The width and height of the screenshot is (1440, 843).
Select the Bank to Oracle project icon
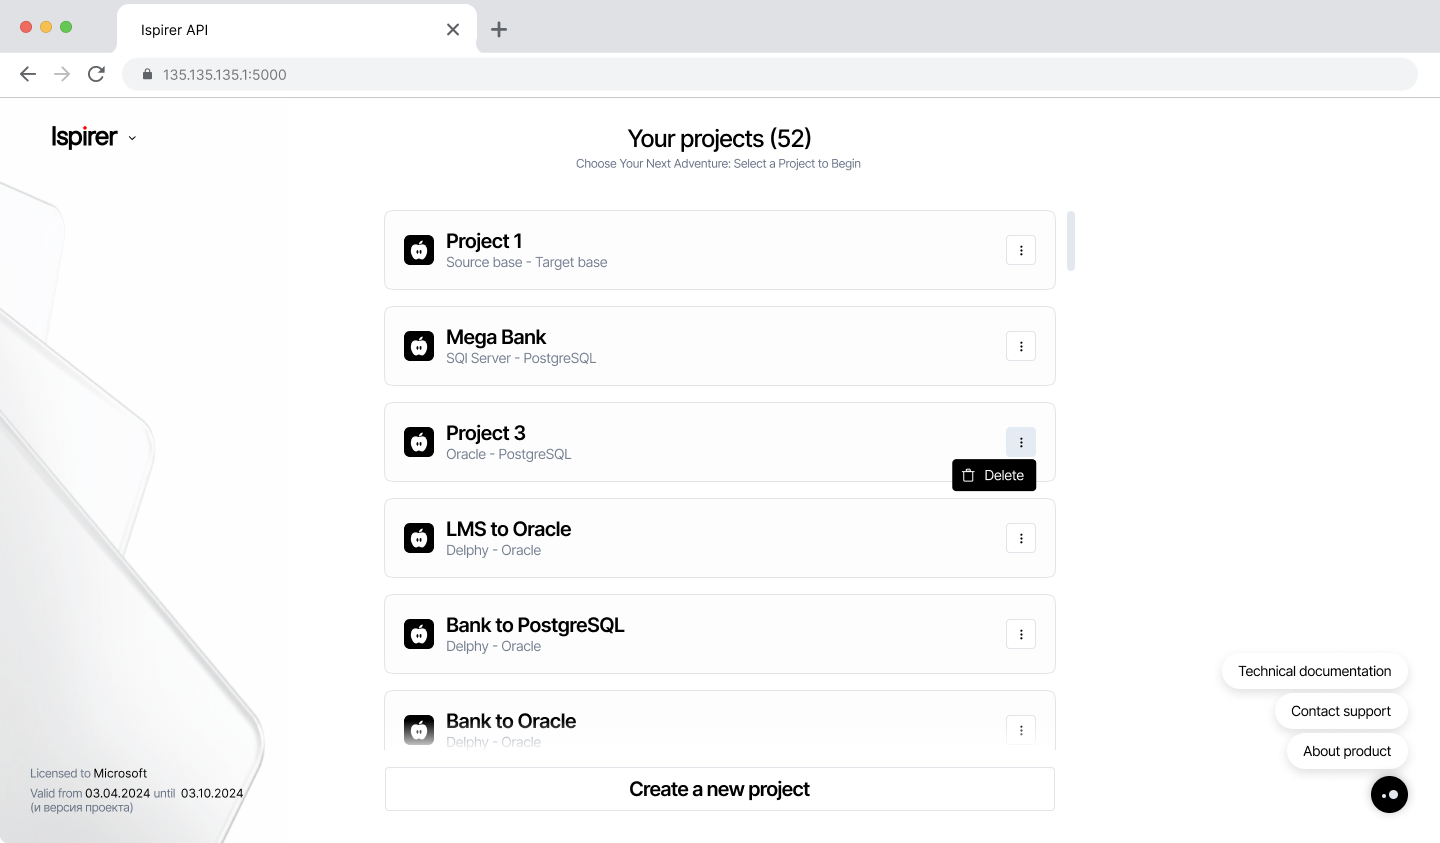418,729
